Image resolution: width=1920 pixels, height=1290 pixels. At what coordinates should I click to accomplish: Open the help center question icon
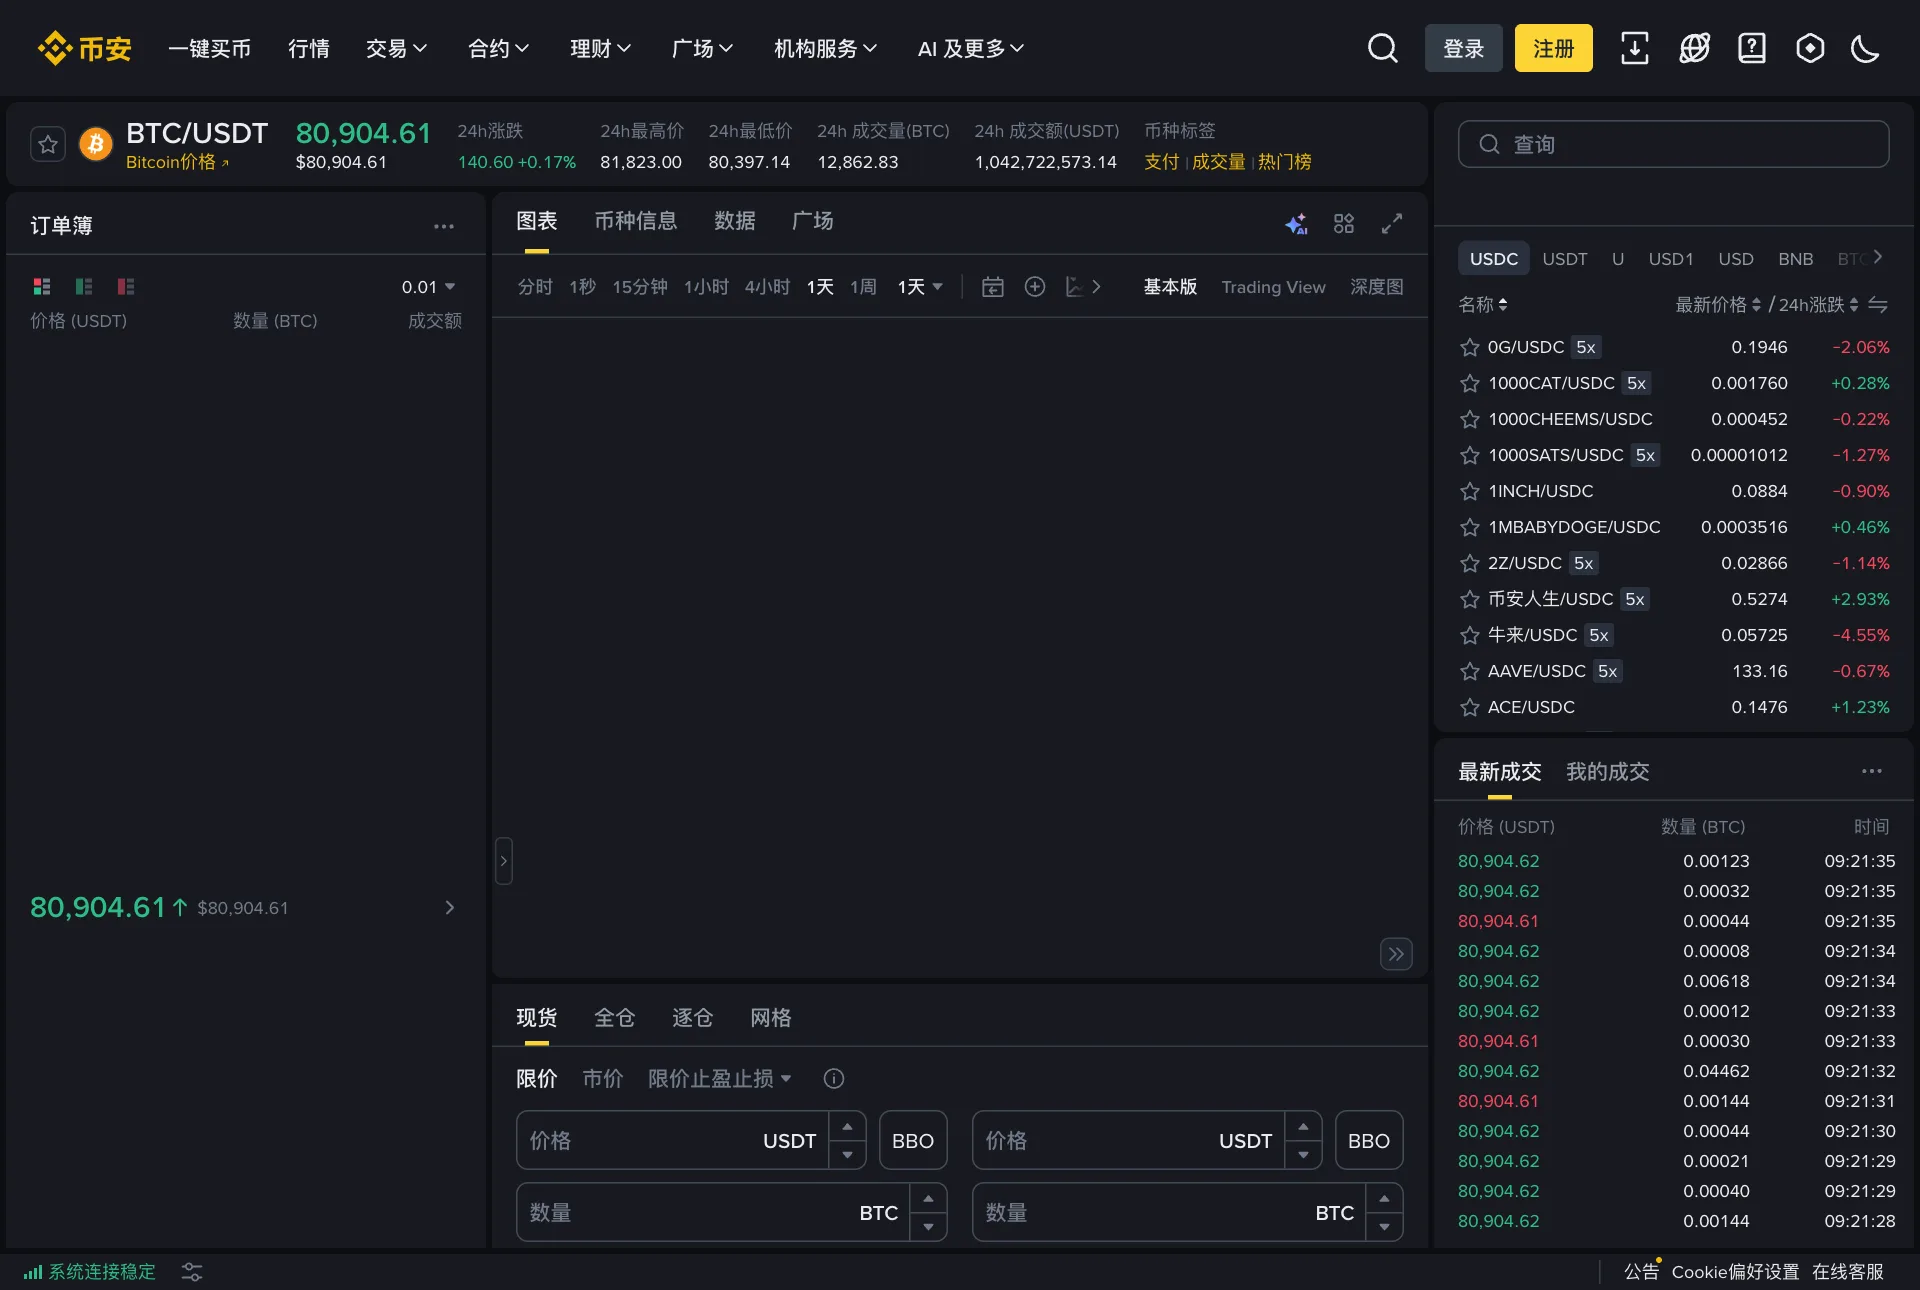(x=1752, y=48)
